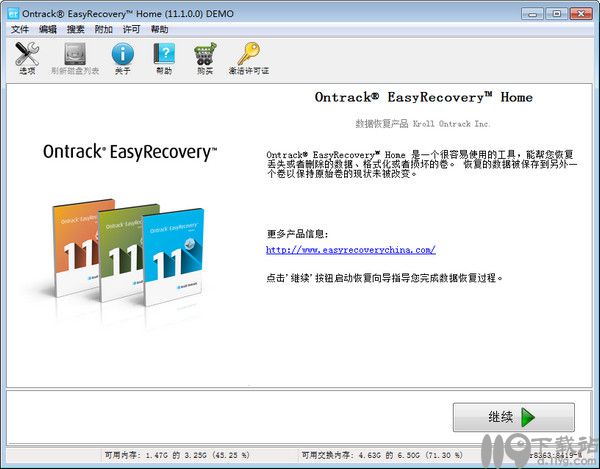The image size is (600, 469).
Task: Open the Help (帮助) book icon
Action: pyautogui.click(x=164, y=58)
